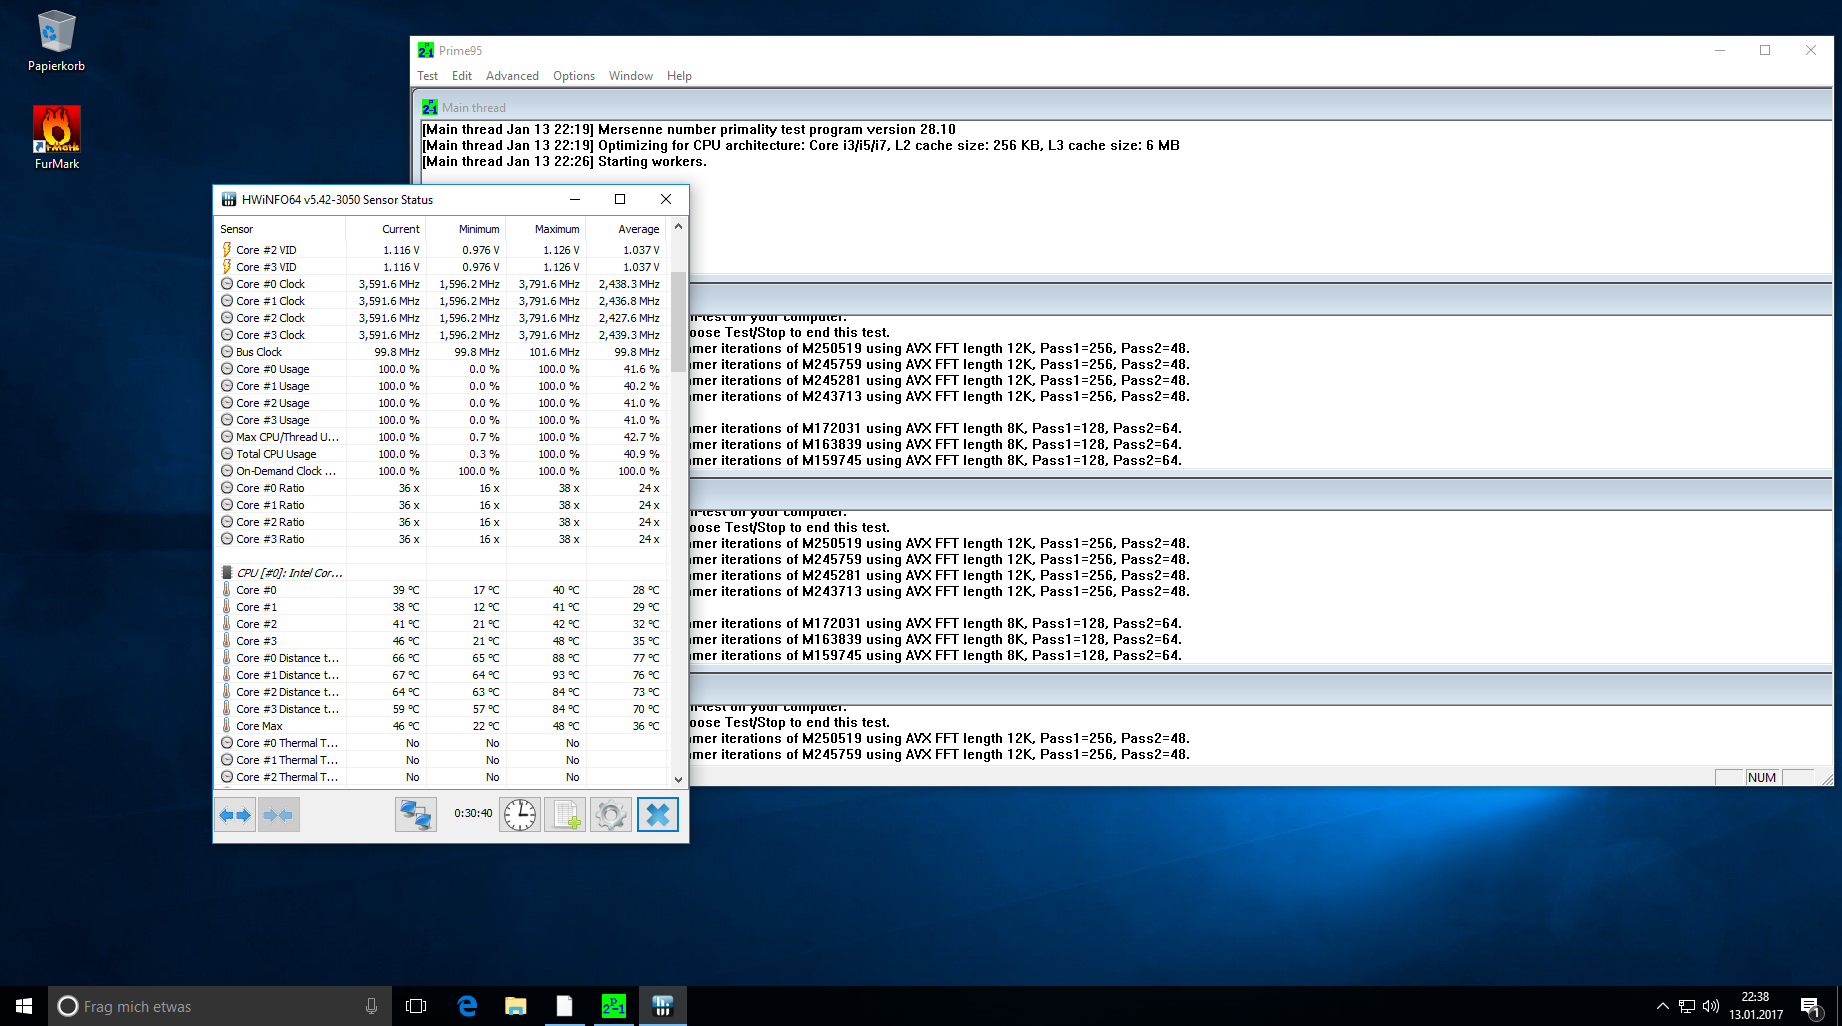The height and width of the screenshot is (1026, 1842).
Task: Select the 'Core #2 VID' sensor row
Action: pos(441,250)
